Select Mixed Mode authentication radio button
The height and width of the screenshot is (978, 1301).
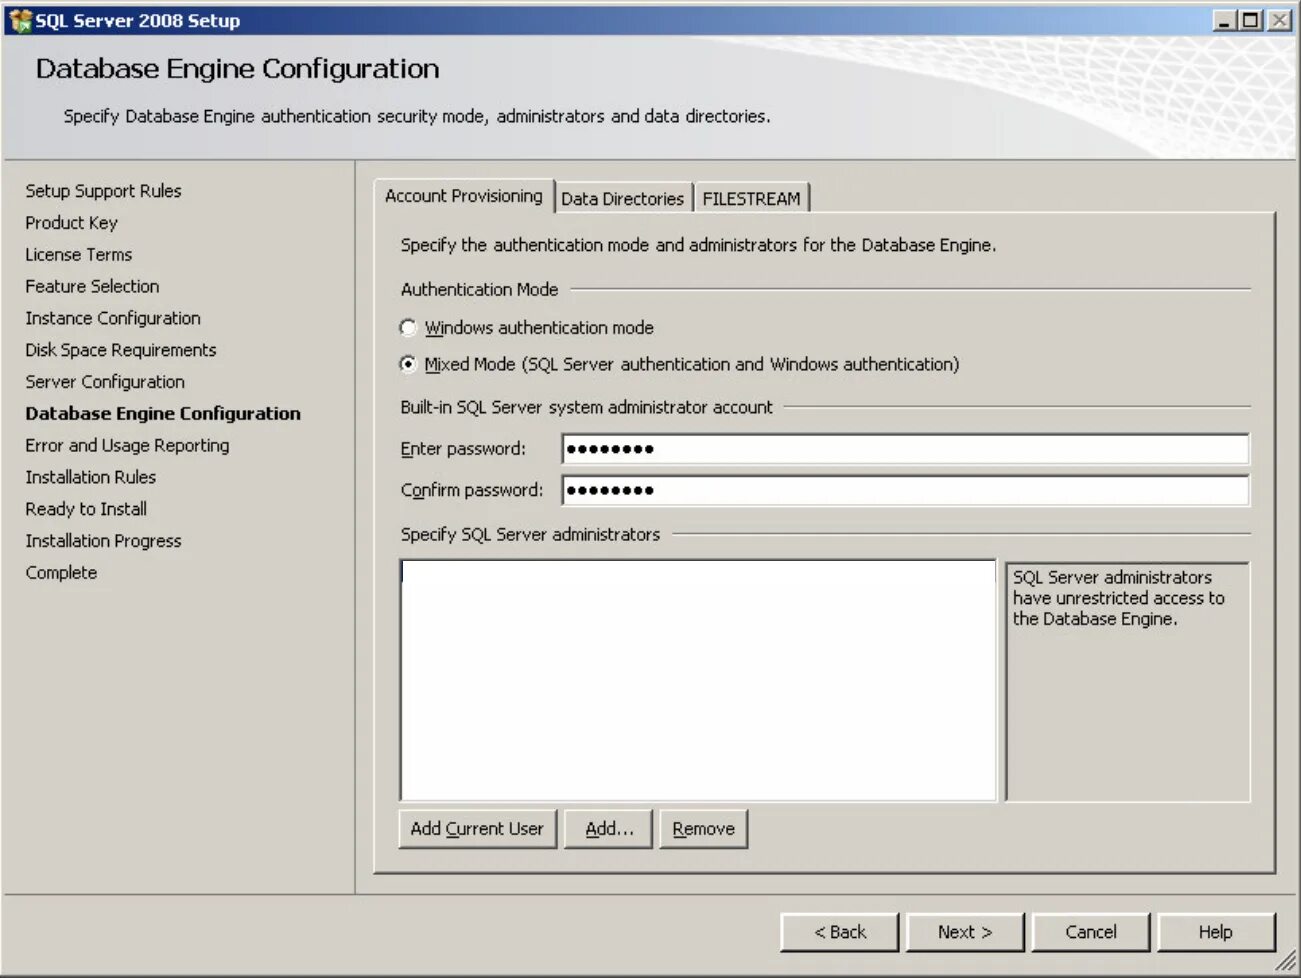(408, 365)
